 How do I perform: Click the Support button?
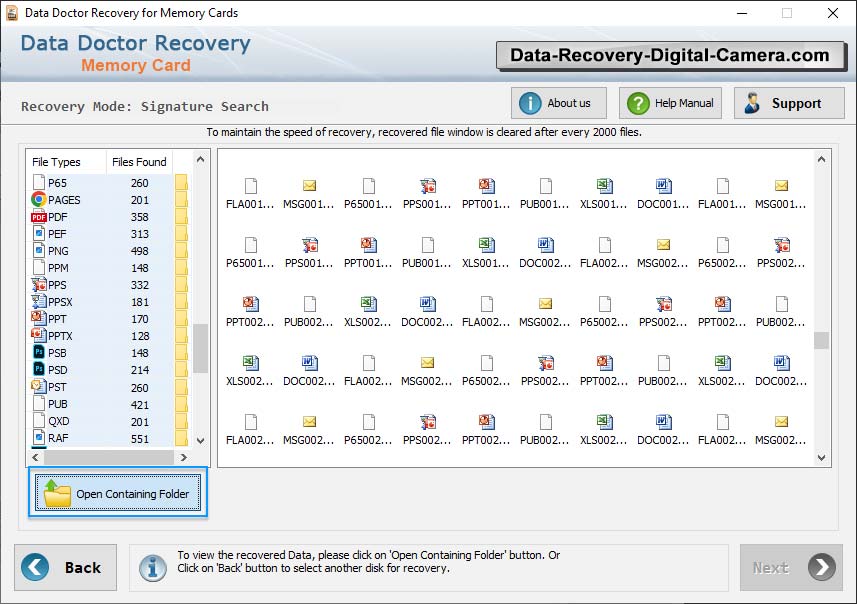pyautogui.click(x=789, y=103)
